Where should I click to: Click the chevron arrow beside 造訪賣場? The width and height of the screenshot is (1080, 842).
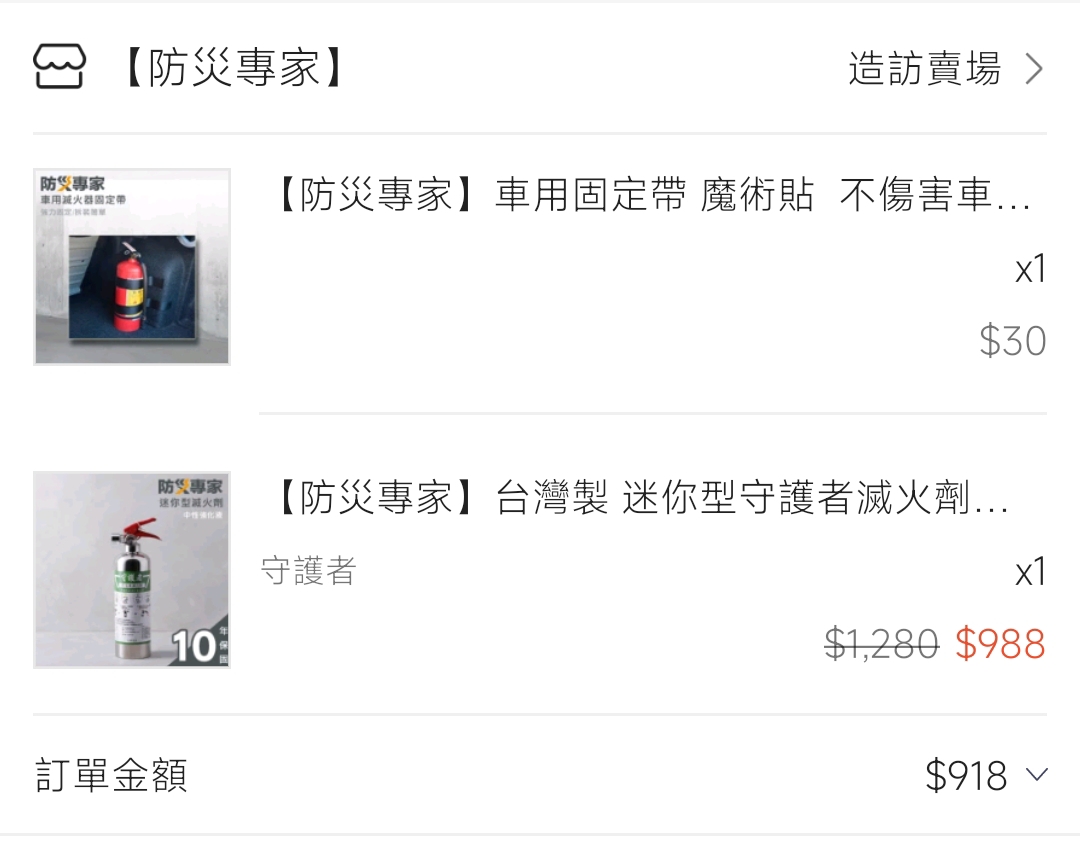coord(1034,69)
